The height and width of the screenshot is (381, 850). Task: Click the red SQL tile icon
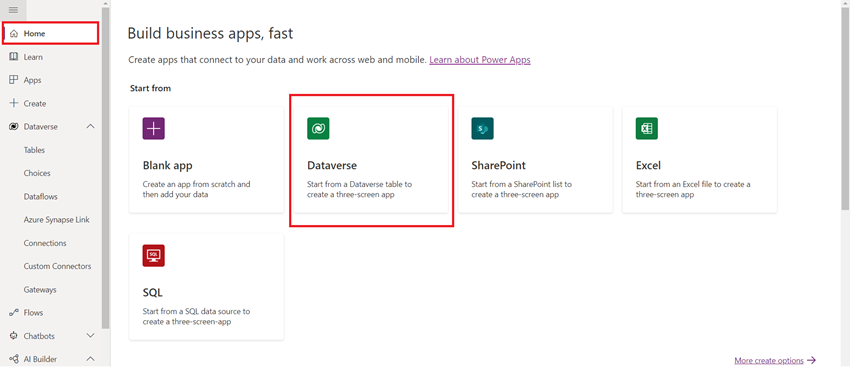coord(153,256)
